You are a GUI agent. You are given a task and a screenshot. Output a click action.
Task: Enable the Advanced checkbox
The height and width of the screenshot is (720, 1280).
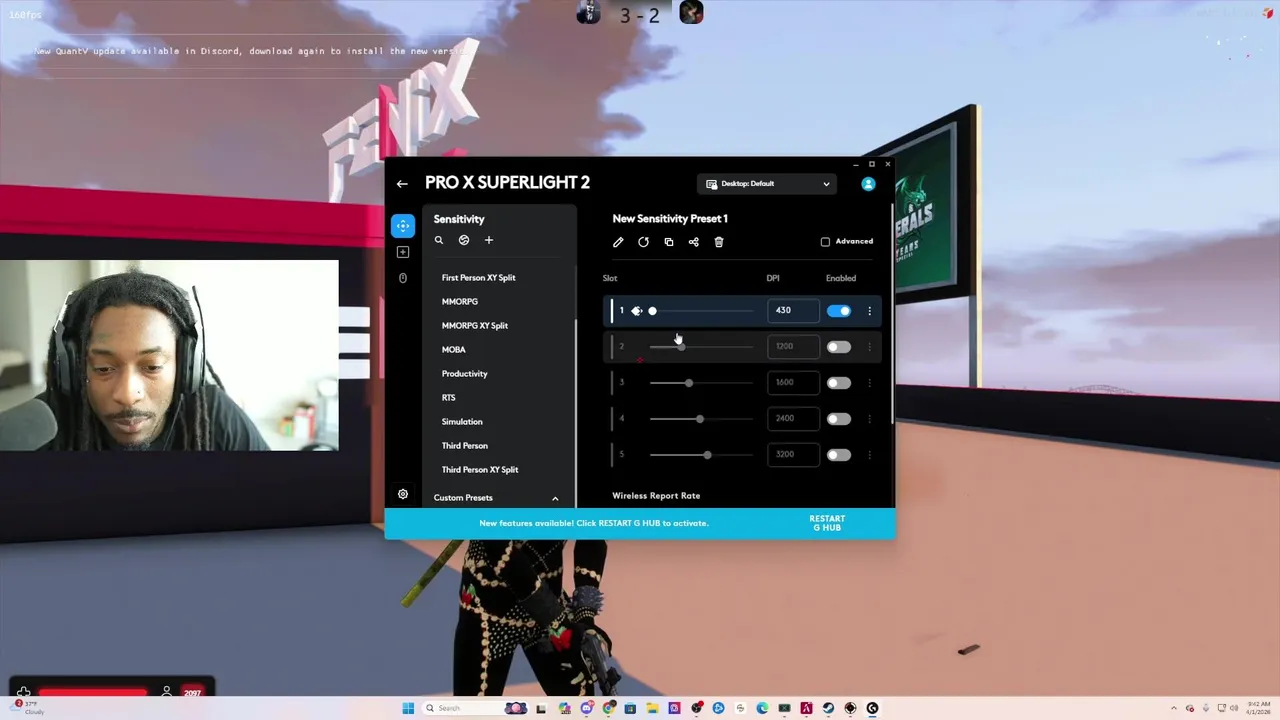click(825, 242)
